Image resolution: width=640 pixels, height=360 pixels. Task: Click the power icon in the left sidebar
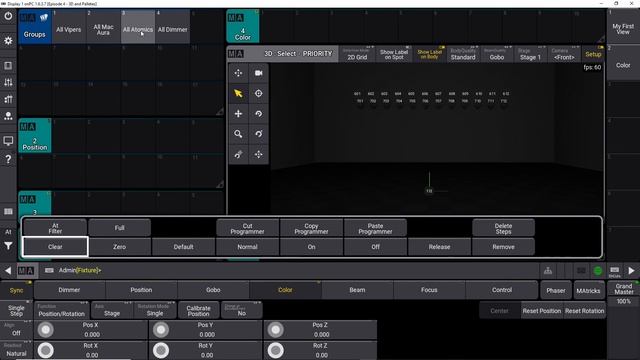pyautogui.click(x=8, y=17)
